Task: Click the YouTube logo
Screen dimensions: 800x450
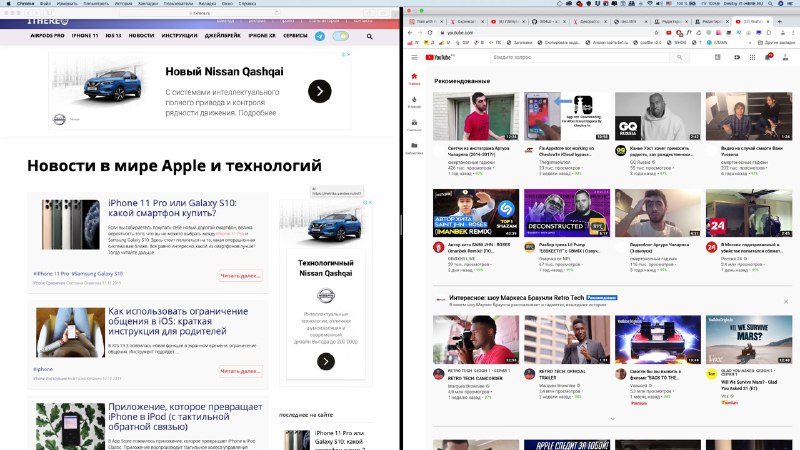Action: pos(439,58)
